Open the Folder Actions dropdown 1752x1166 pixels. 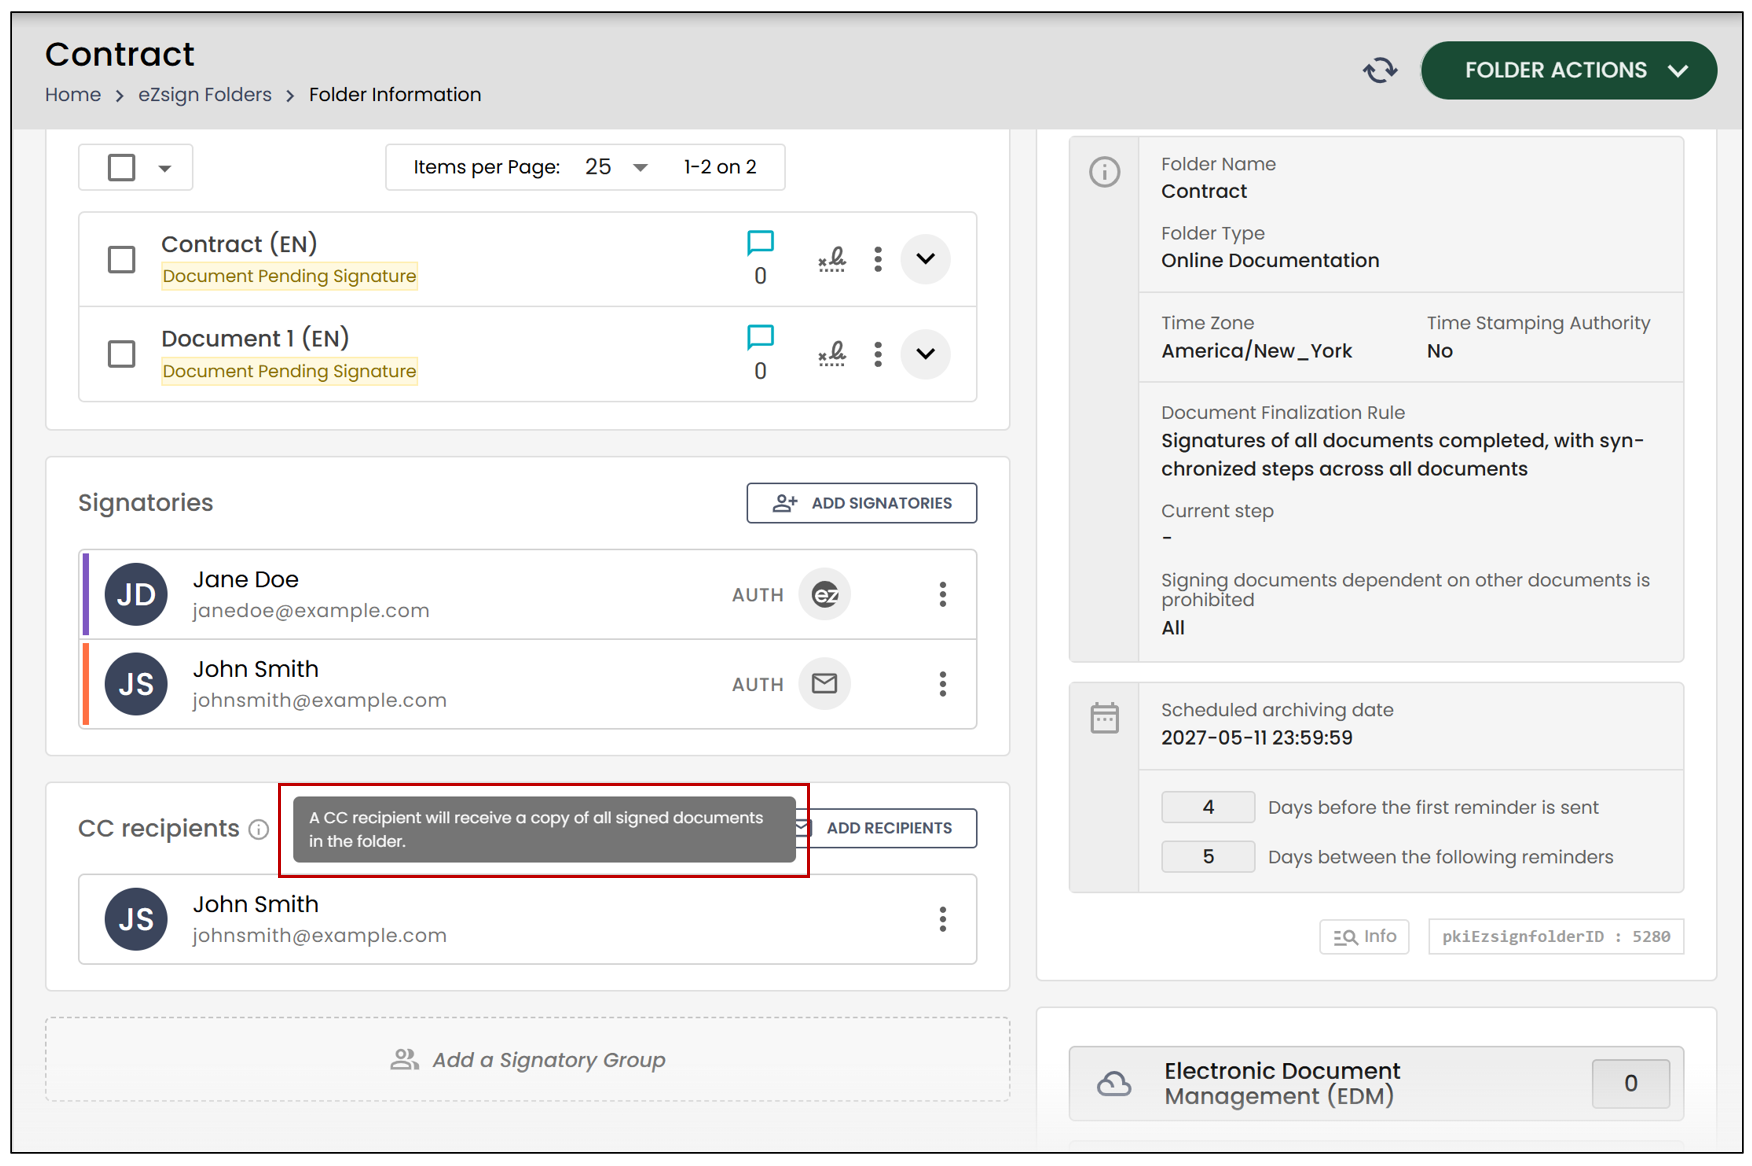tap(1568, 70)
